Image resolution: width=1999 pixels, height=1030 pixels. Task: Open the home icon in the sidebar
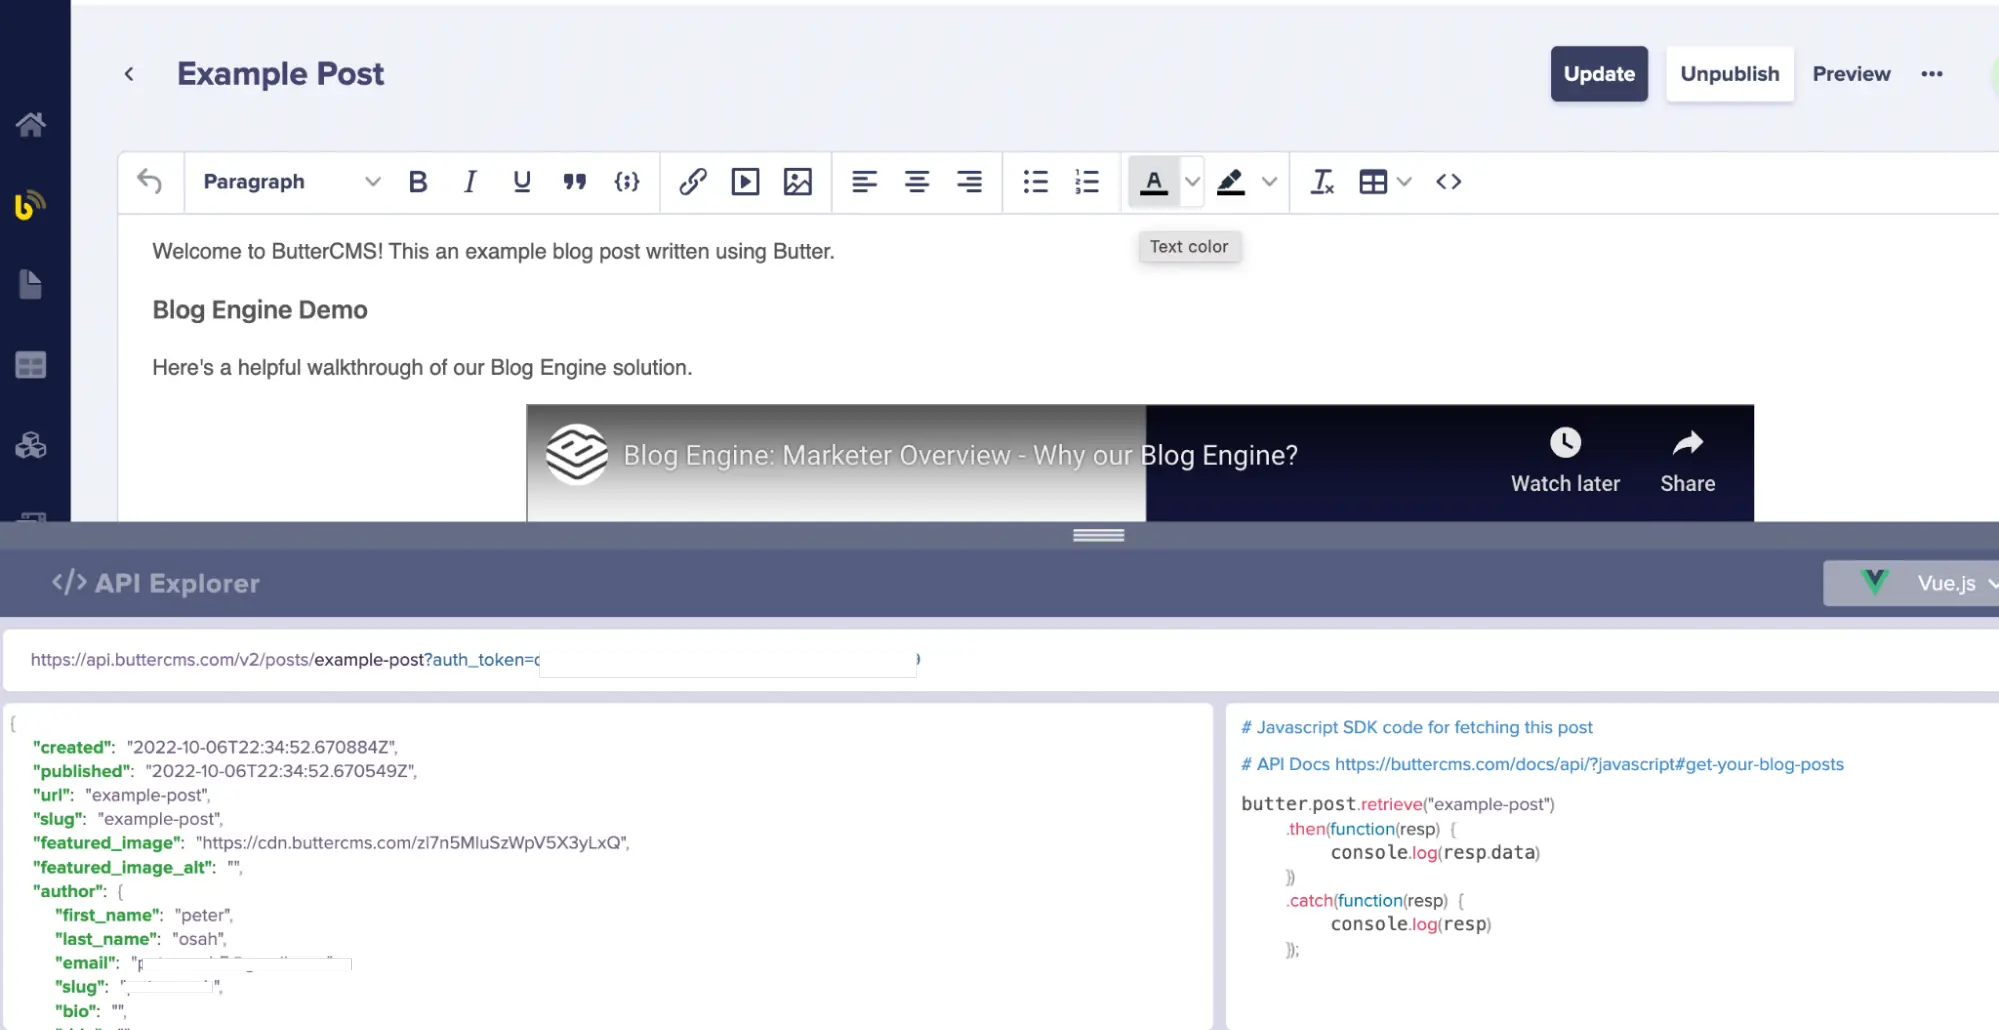click(x=31, y=124)
